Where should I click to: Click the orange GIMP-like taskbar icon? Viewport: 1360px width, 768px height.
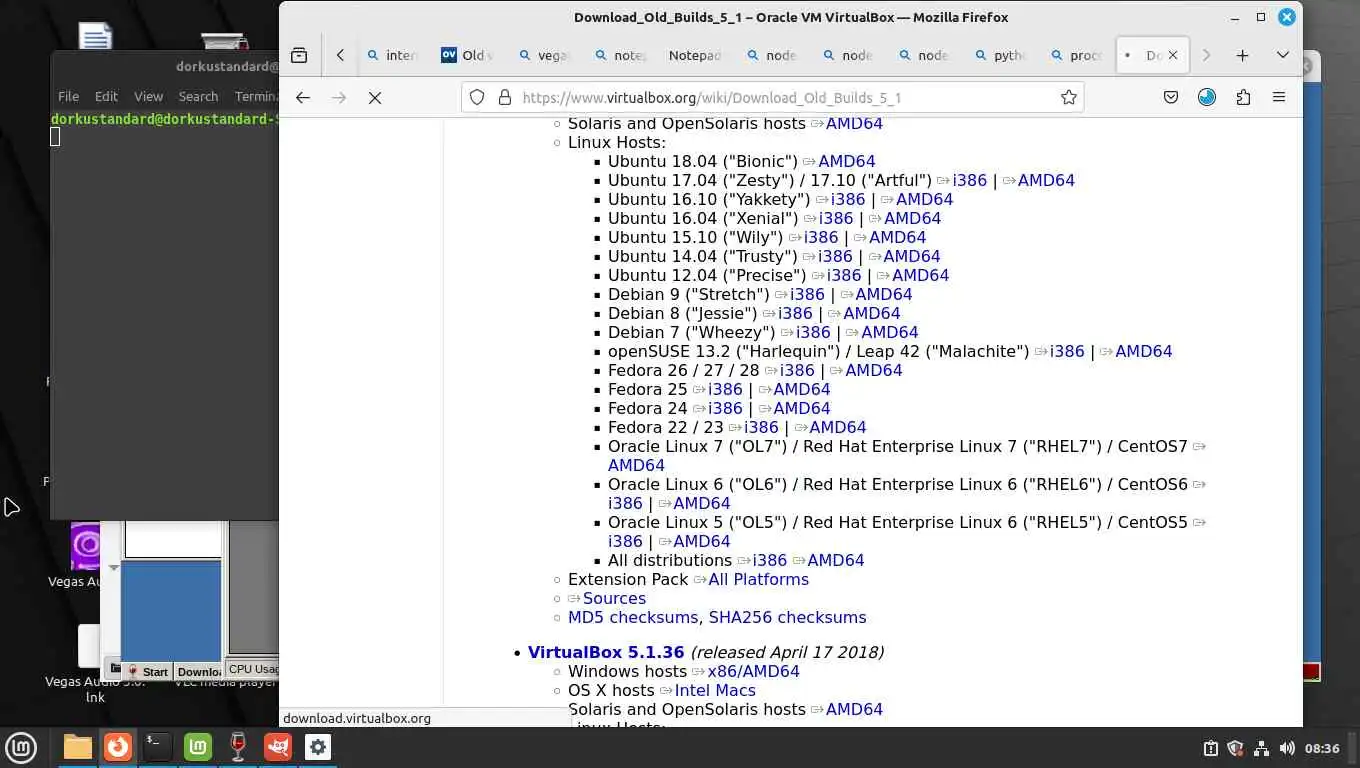(x=278, y=747)
